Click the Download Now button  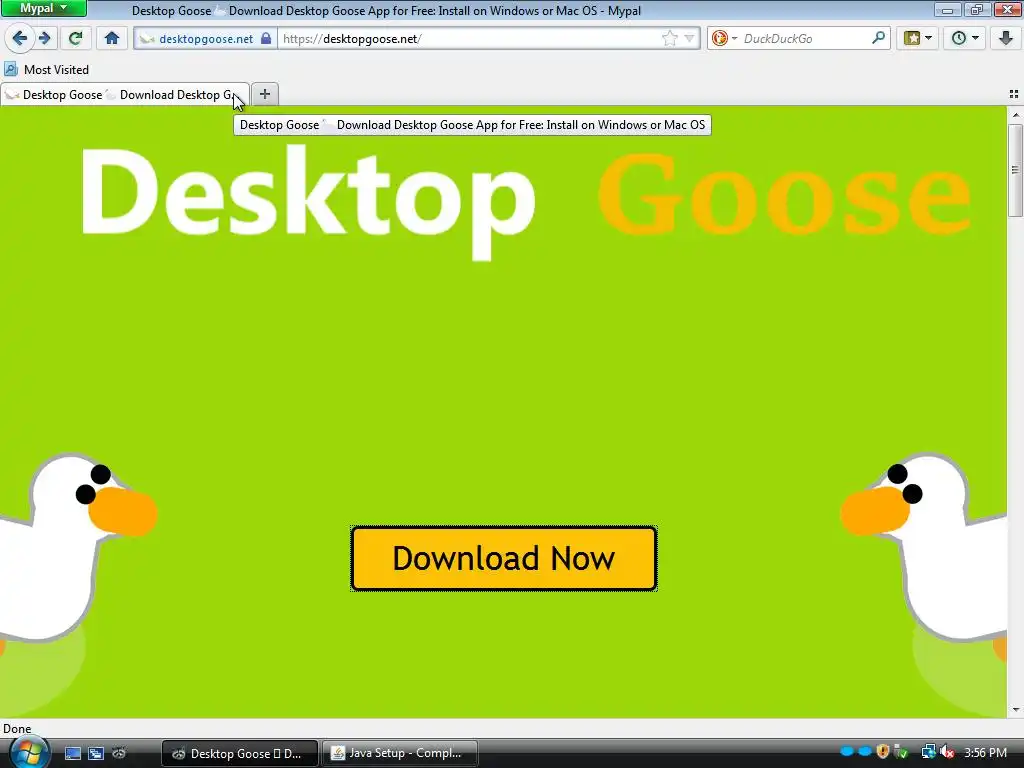[x=504, y=558]
